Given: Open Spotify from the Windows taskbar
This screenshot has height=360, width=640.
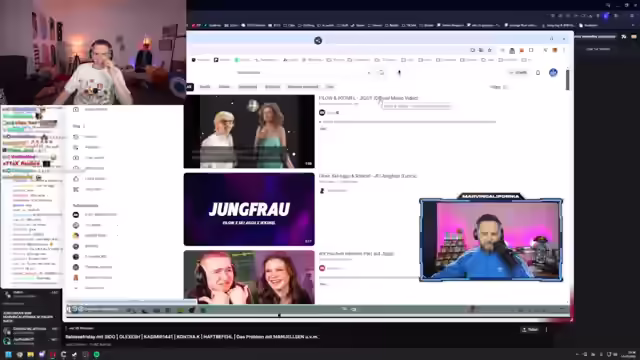Looking at the screenshot, I should point(97,354).
